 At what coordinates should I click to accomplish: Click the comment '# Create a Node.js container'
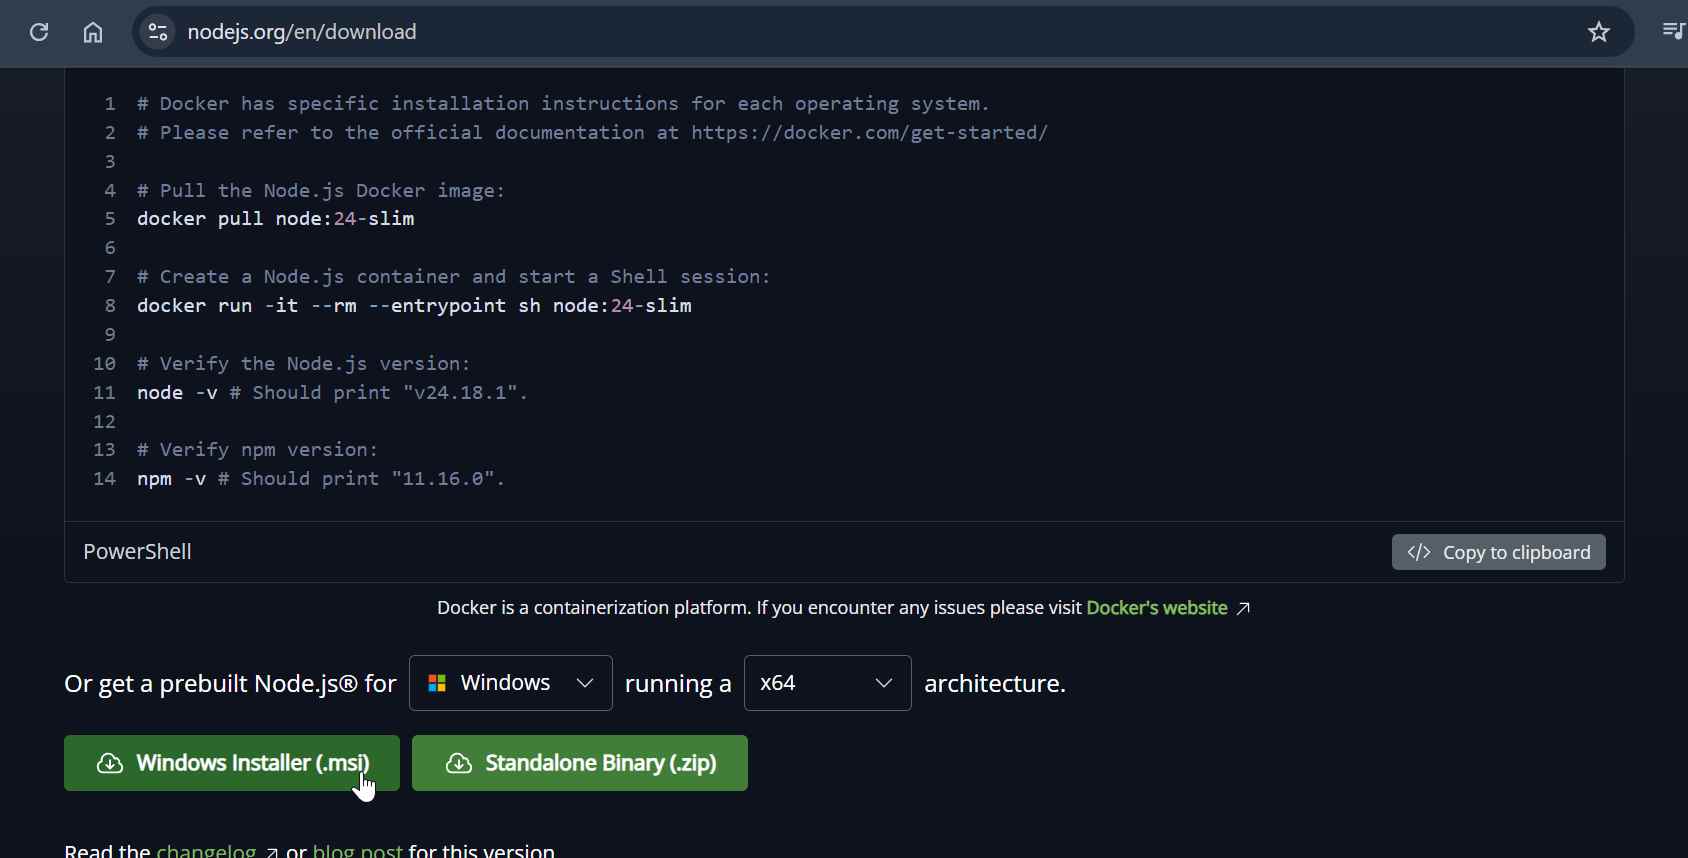tap(454, 277)
